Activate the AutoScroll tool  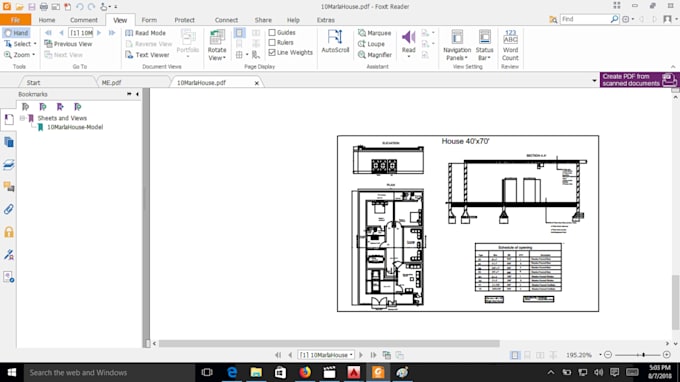[335, 42]
